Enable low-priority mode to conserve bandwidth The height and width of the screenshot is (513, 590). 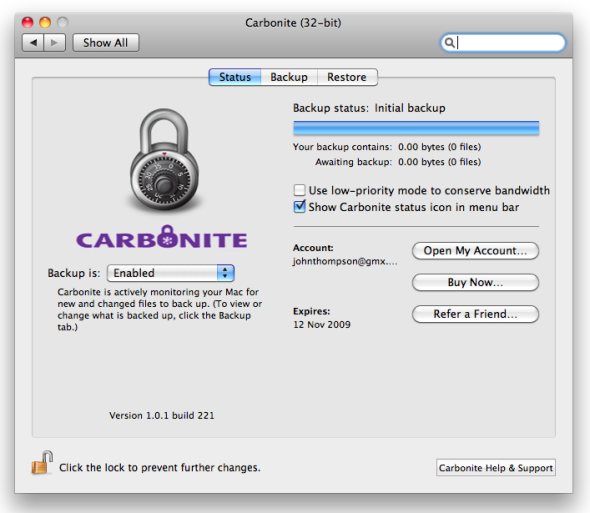click(300, 190)
